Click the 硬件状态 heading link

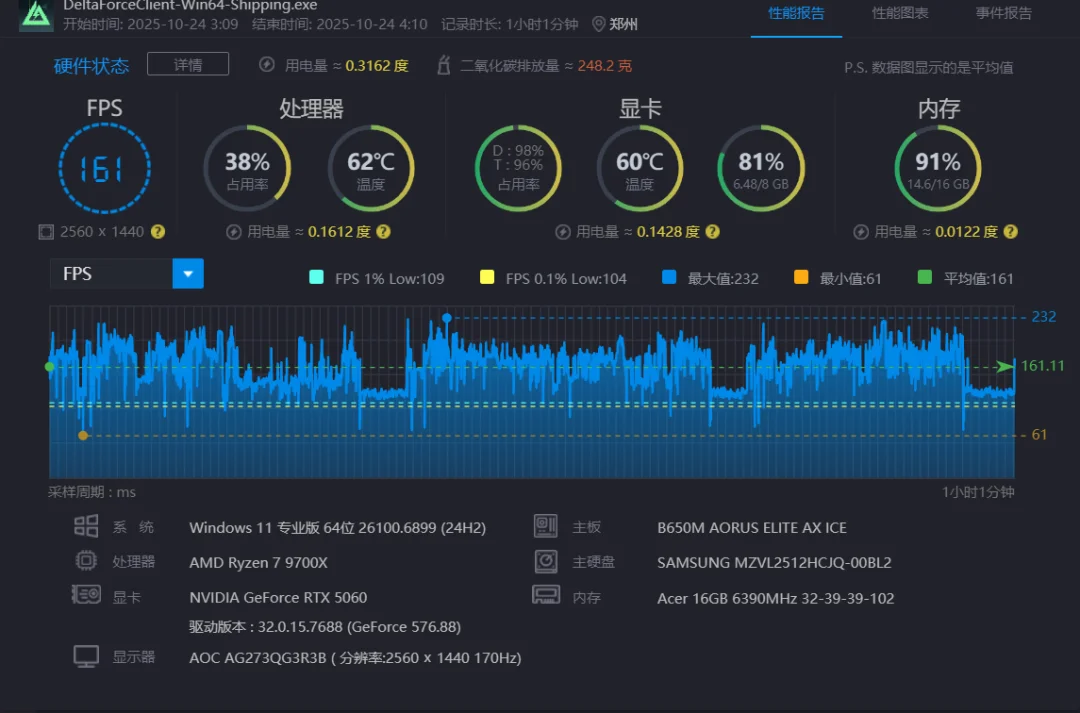coord(91,66)
